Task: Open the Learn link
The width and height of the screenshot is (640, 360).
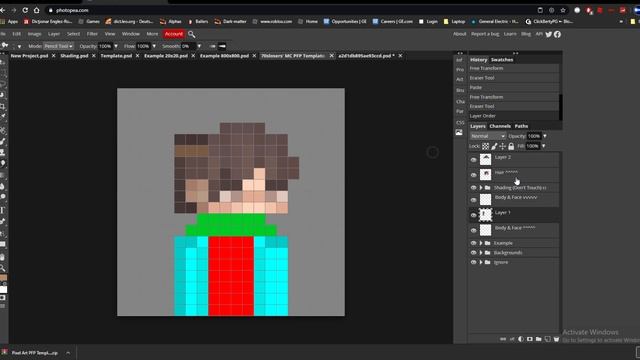Action: (510, 34)
